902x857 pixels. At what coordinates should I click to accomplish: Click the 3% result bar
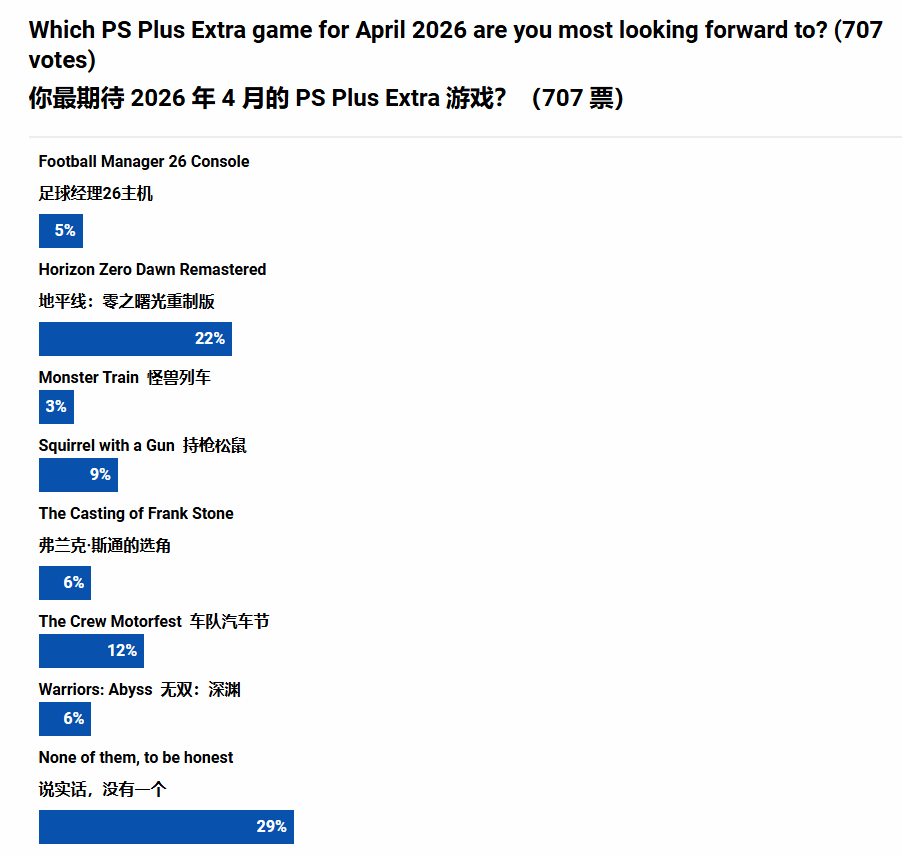coord(56,407)
